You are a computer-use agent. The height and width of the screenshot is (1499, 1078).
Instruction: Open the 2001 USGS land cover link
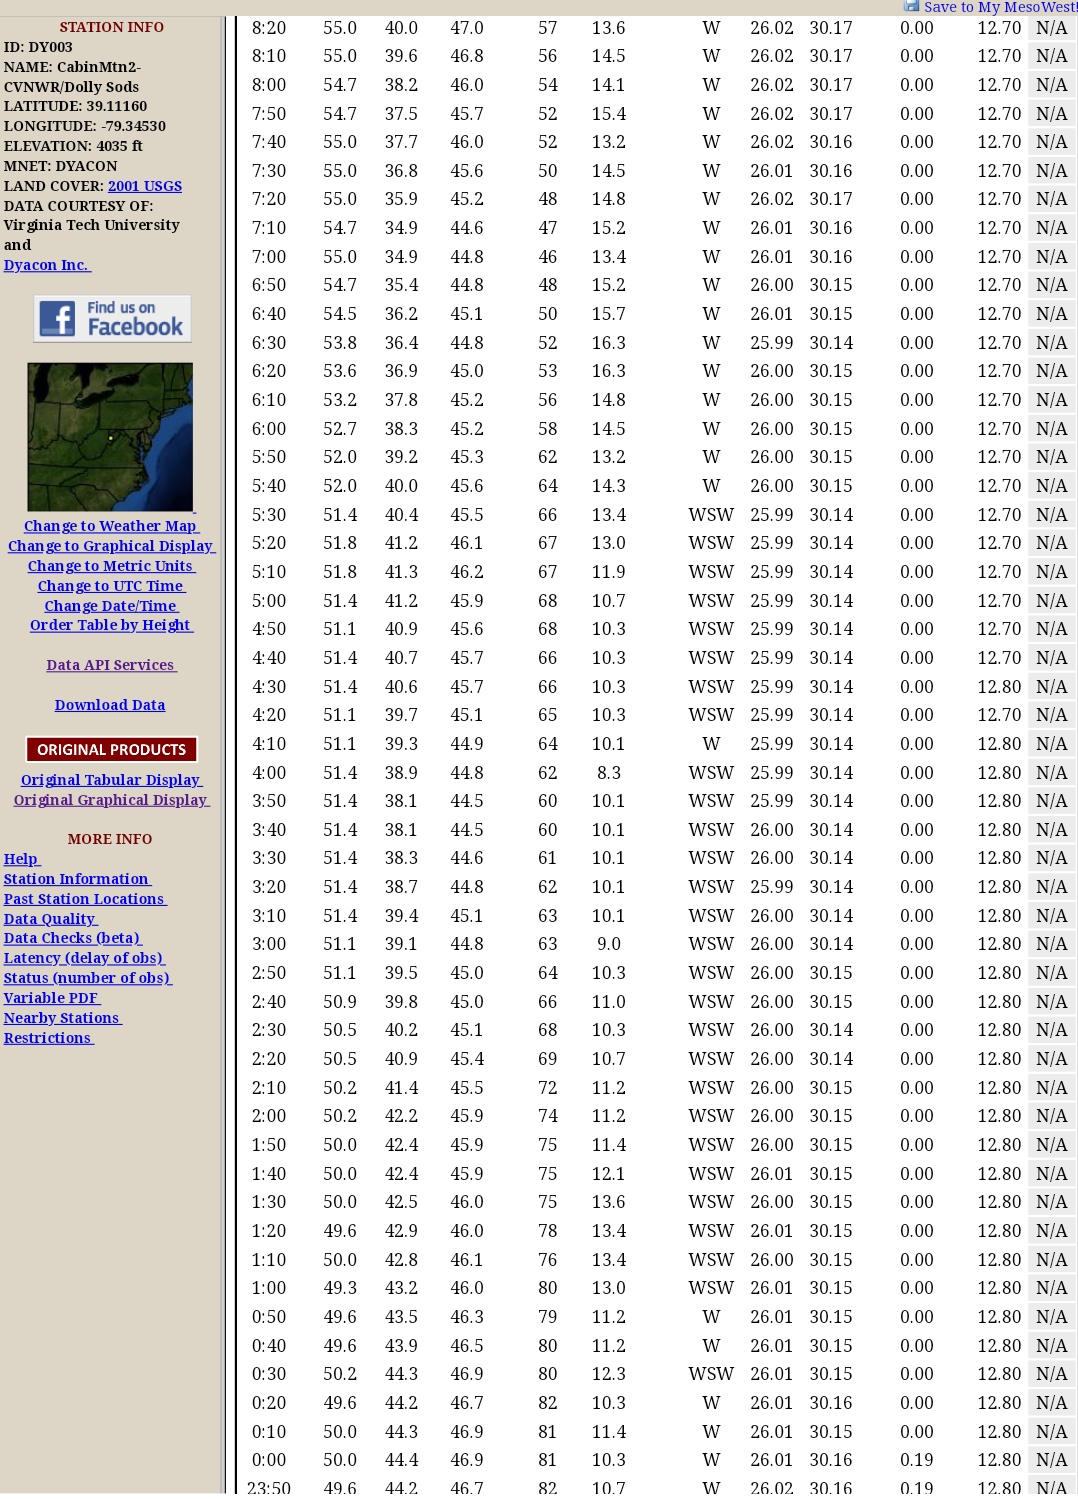(145, 186)
